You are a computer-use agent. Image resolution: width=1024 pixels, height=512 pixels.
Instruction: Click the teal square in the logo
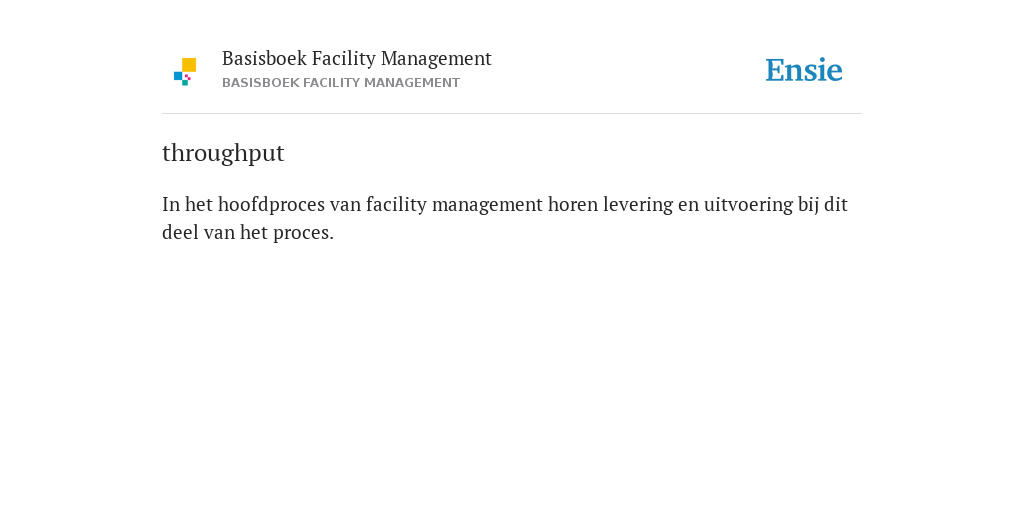[x=185, y=83]
